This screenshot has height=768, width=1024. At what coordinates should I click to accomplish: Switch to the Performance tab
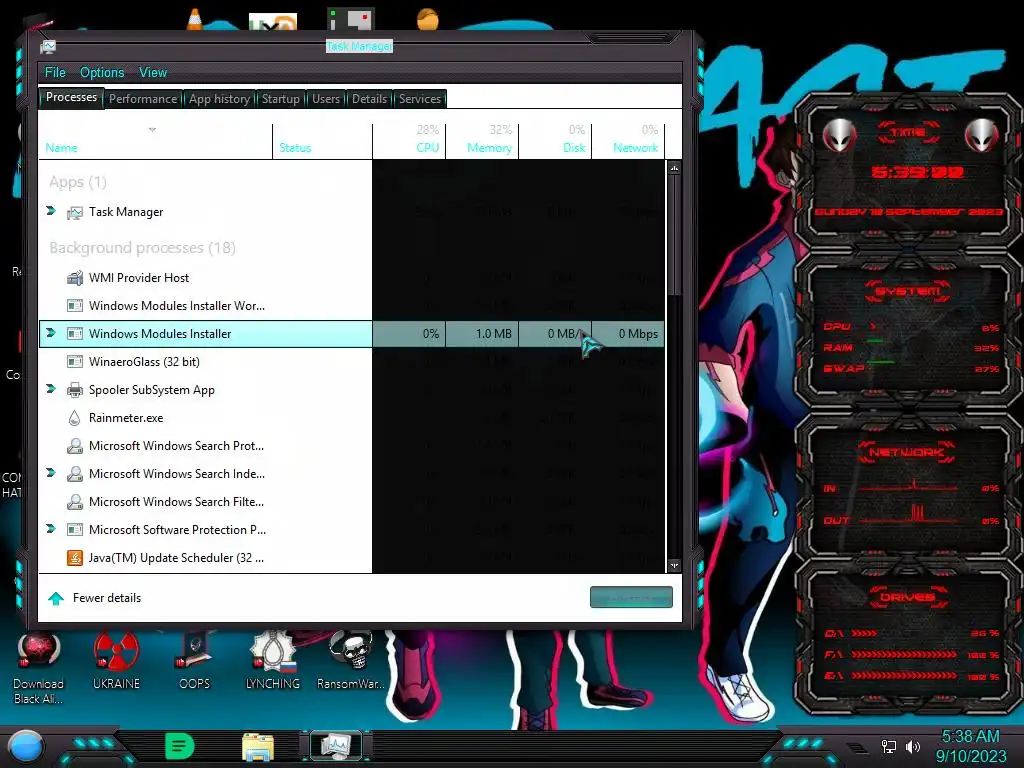click(143, 99)
